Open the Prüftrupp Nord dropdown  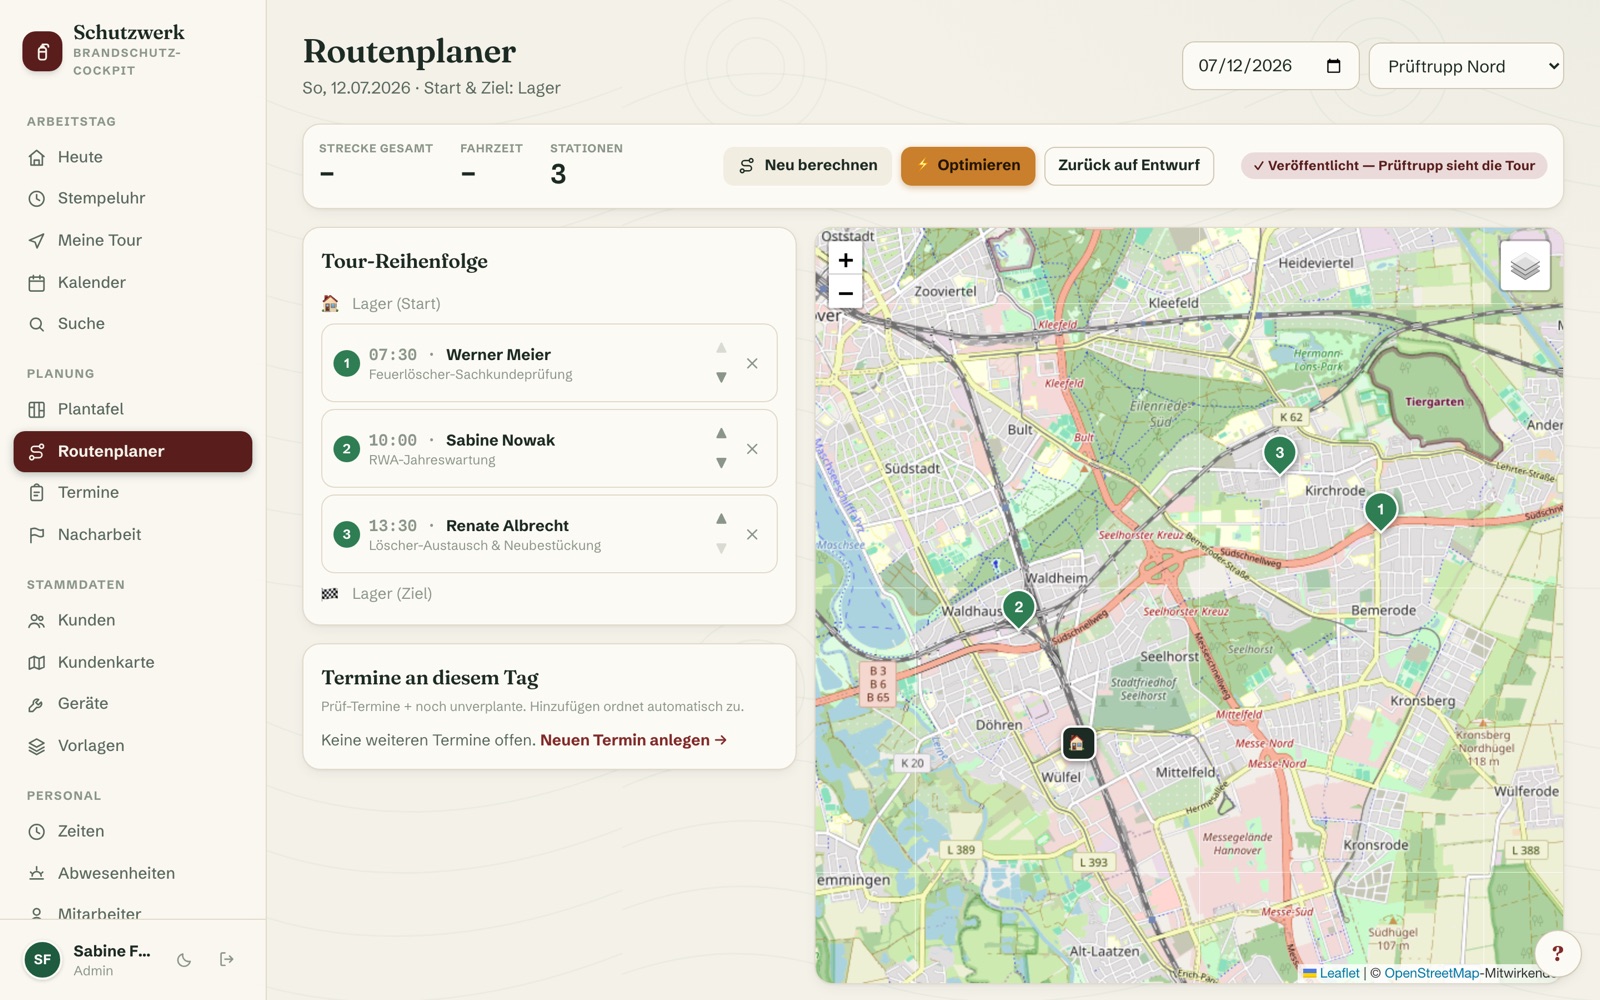coord(1466,66)
